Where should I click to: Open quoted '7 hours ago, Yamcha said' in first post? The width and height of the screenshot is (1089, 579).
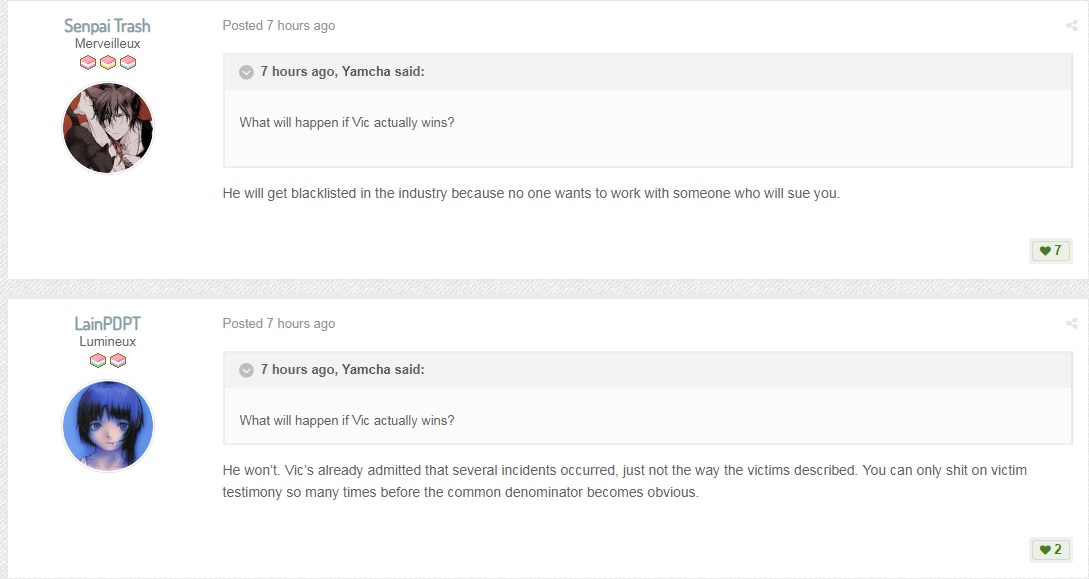pos(342,72)
